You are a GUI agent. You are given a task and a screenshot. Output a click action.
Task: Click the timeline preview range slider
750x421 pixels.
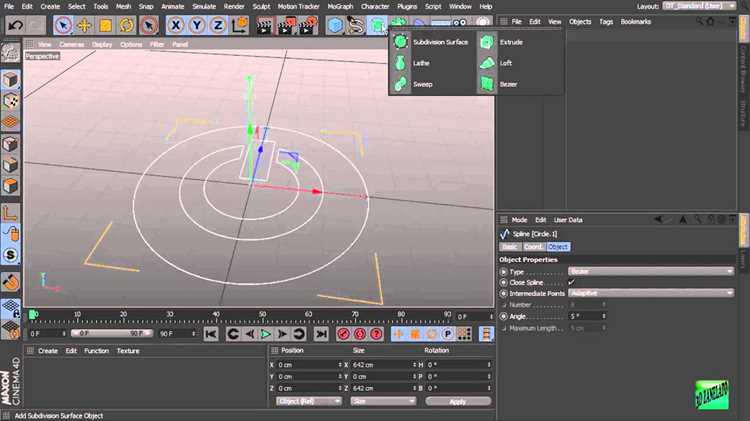coord(111,333)
